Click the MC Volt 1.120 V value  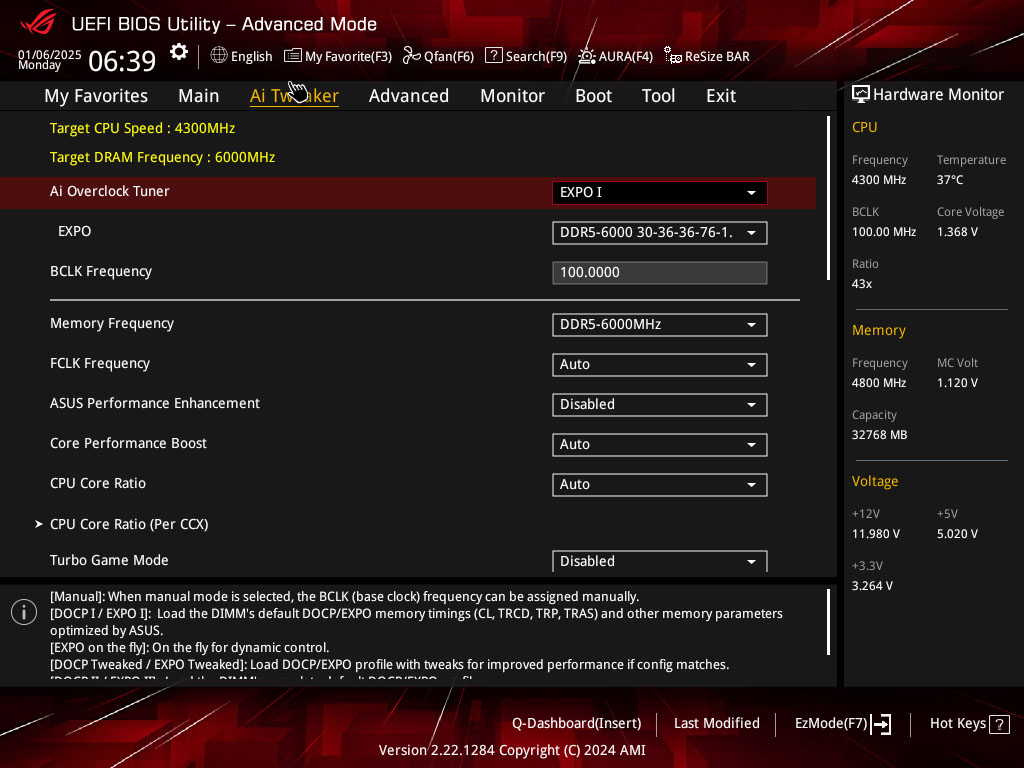957,383
